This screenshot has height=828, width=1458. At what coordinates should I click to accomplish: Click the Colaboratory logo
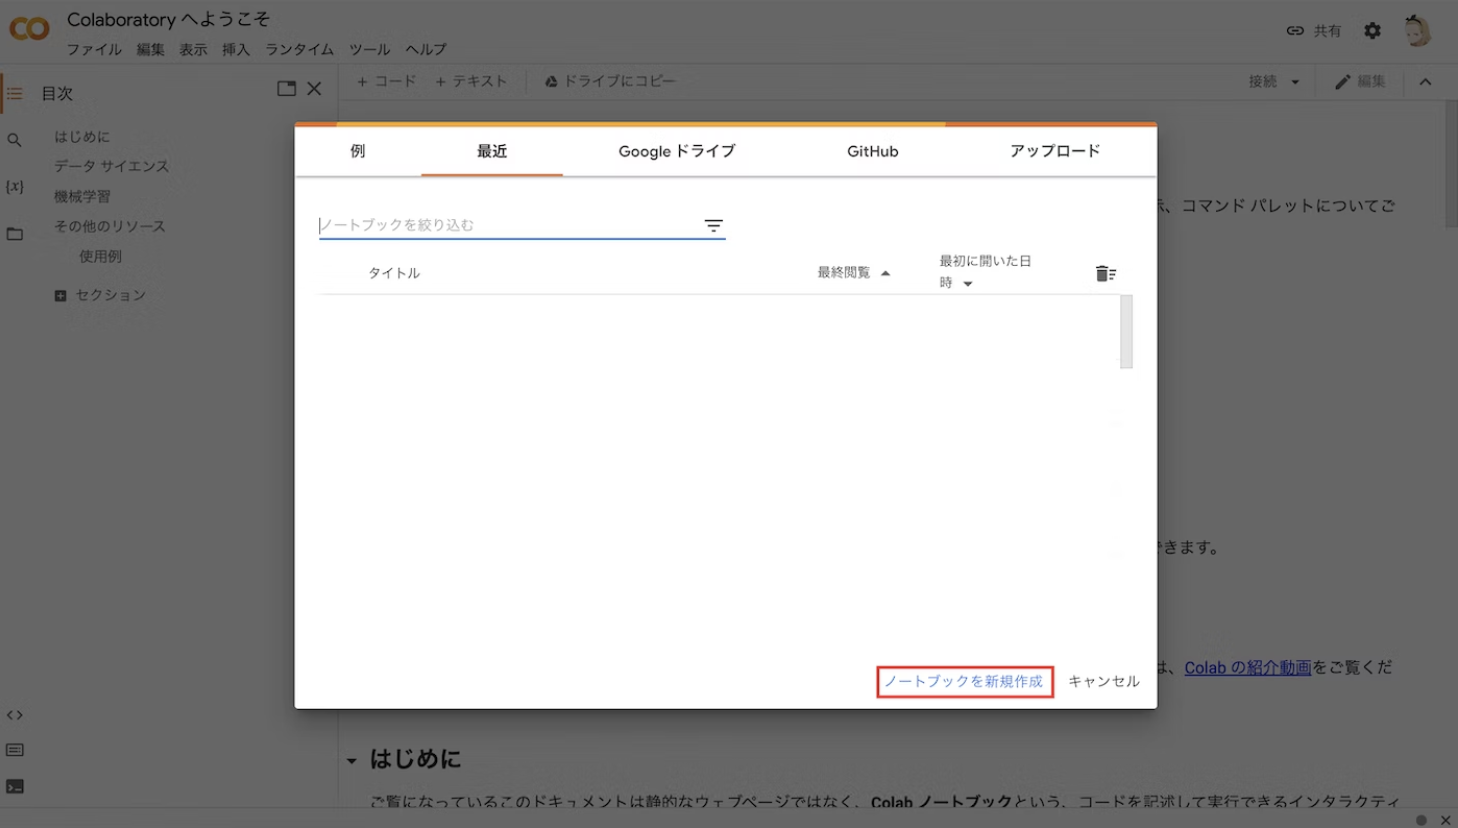pos(29,28)
